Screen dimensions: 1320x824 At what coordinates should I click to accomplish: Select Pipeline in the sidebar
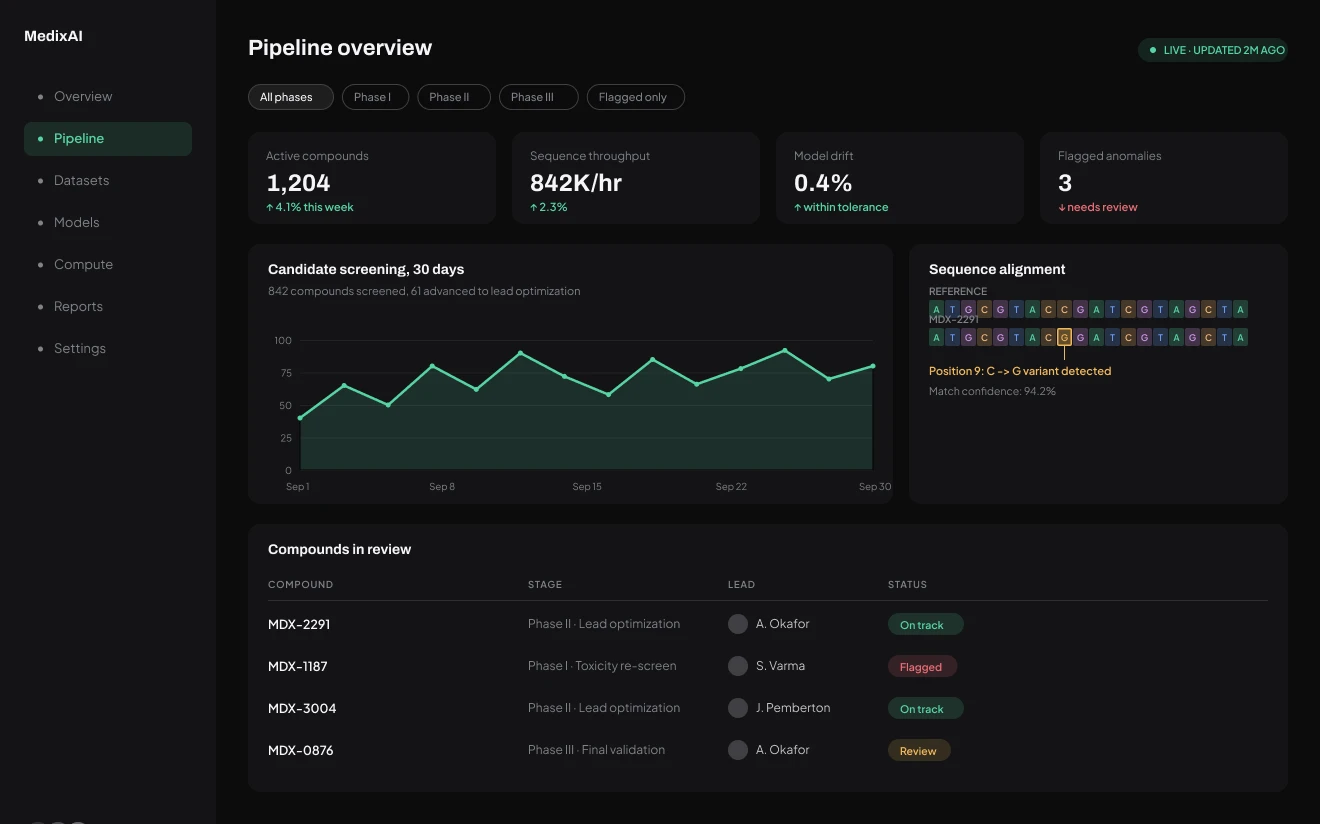(108, 139)
